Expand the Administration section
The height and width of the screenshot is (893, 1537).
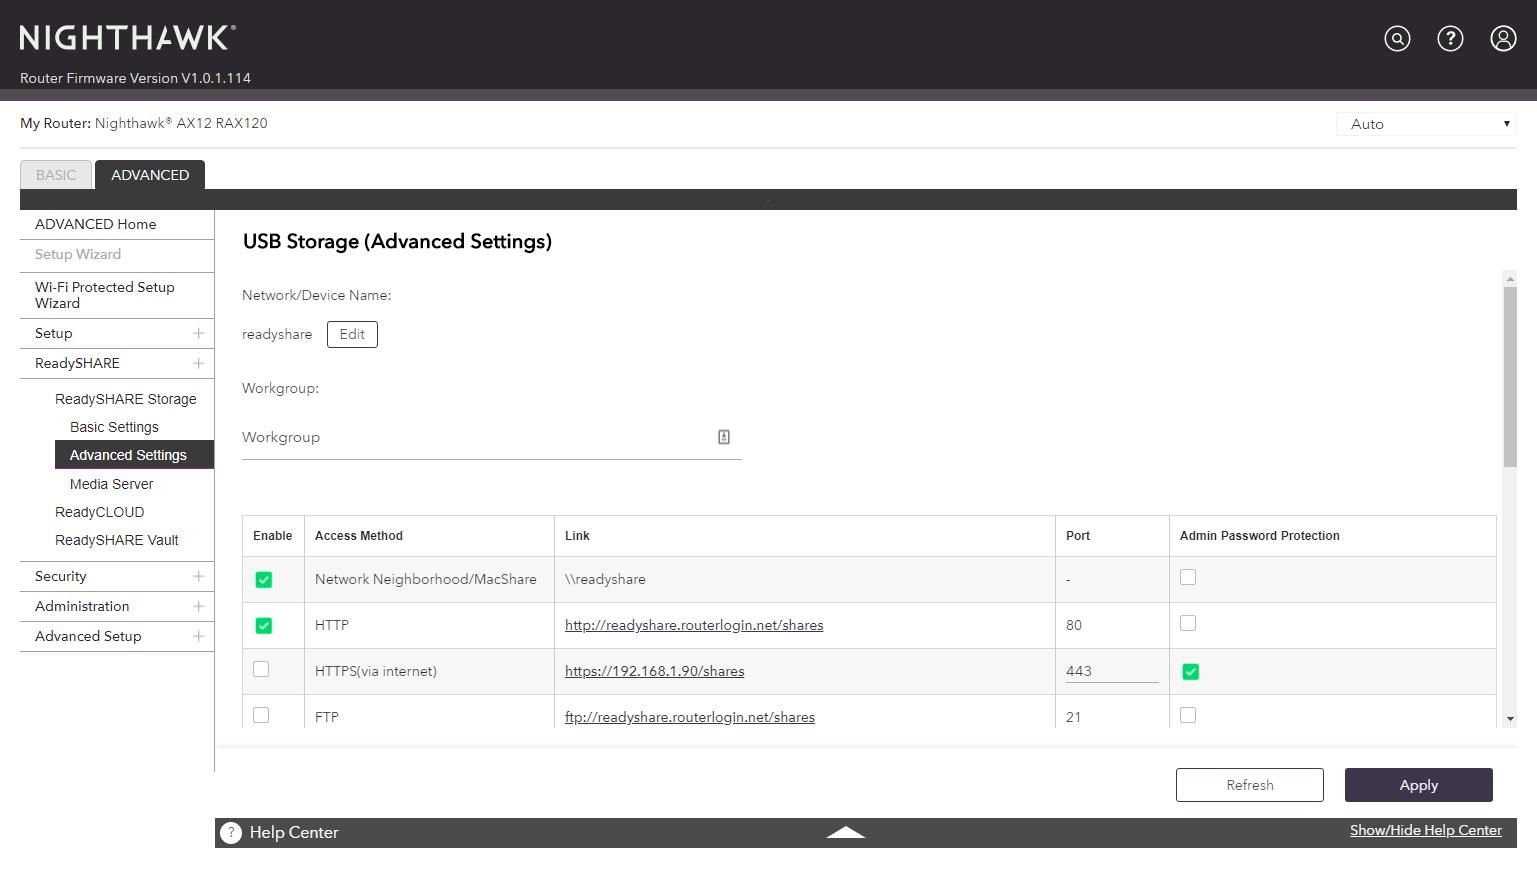(x=198, y=606)
